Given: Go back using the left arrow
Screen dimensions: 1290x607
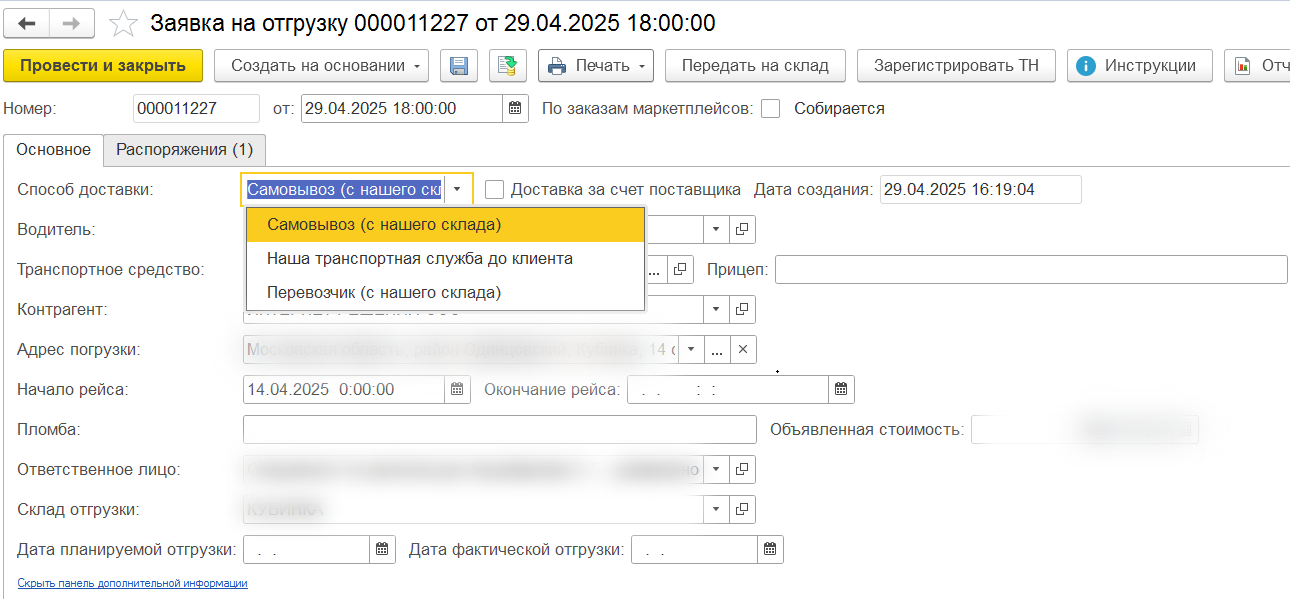Looking at the screenshot, I should pyautogui.click(x=27, y=23).
